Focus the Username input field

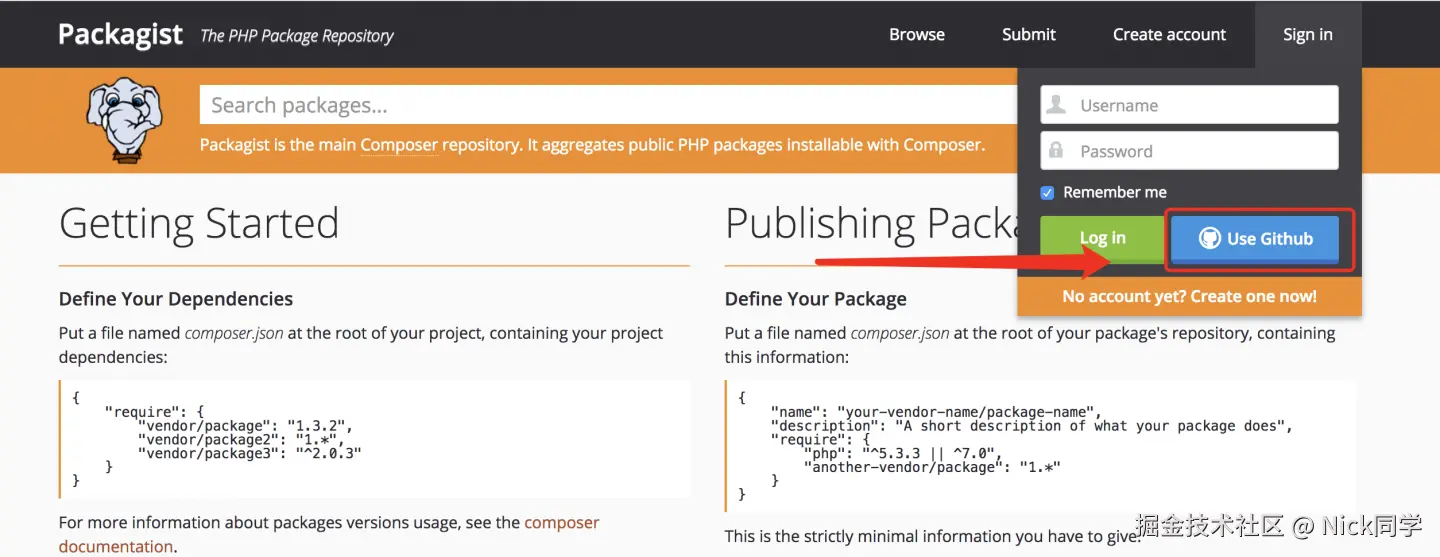[x=1200, y=105]
